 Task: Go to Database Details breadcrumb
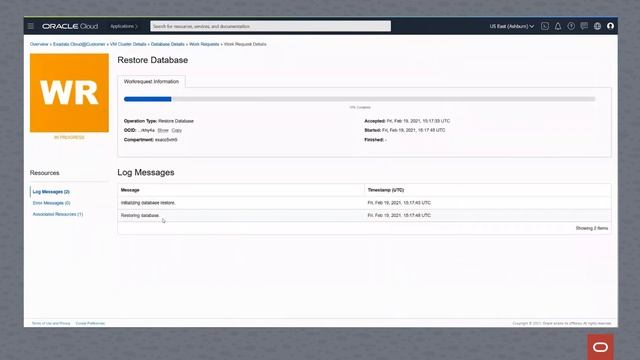168,44
